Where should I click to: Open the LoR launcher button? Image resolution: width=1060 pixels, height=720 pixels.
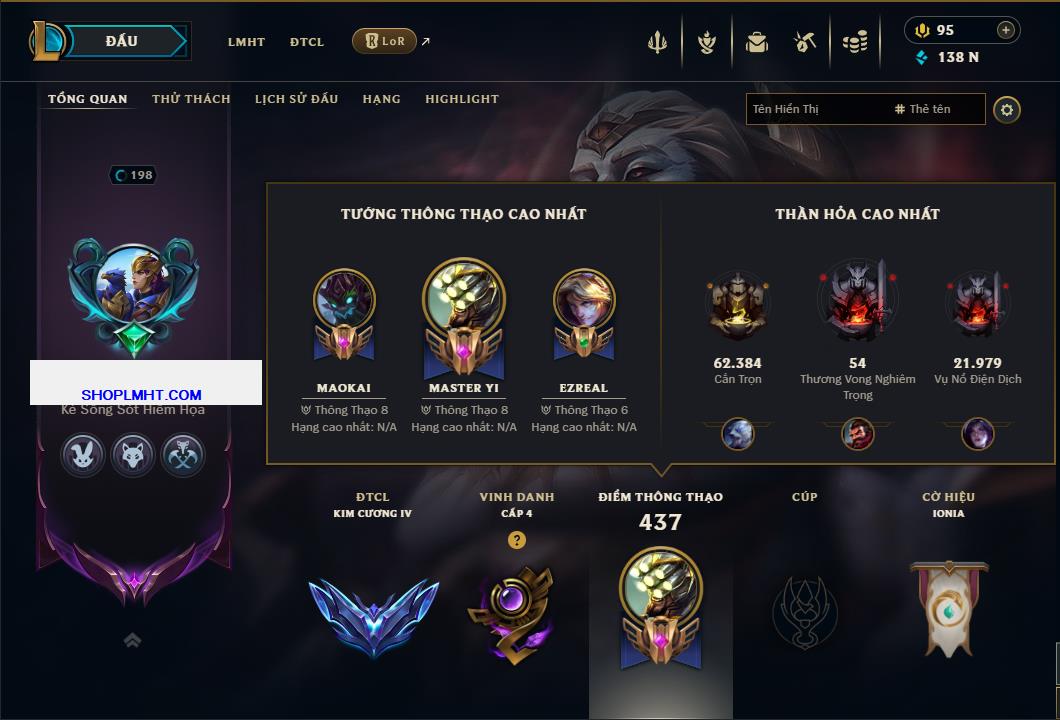[384, 41]
